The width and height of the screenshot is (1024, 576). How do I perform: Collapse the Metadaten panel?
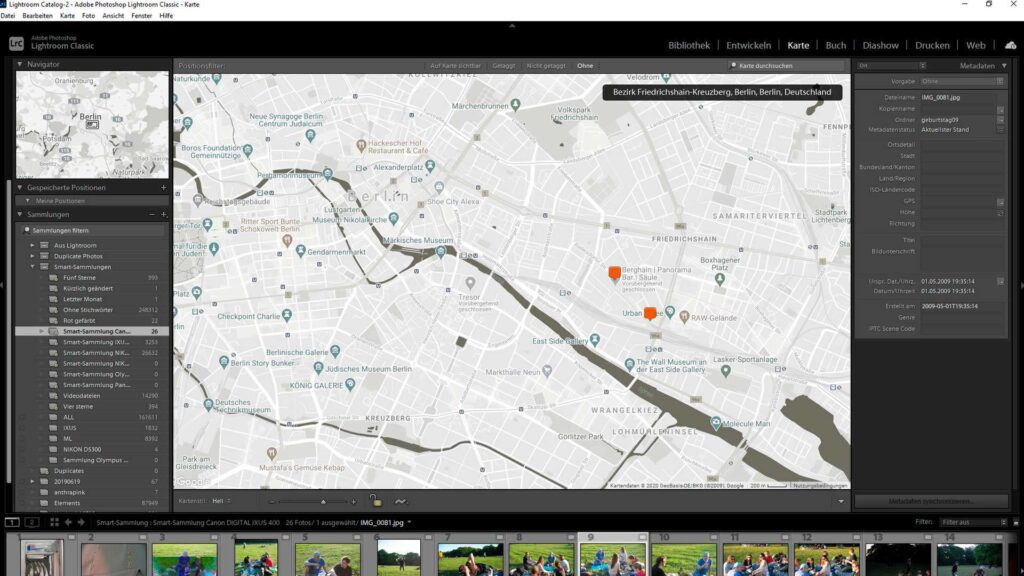point(1004,65)
